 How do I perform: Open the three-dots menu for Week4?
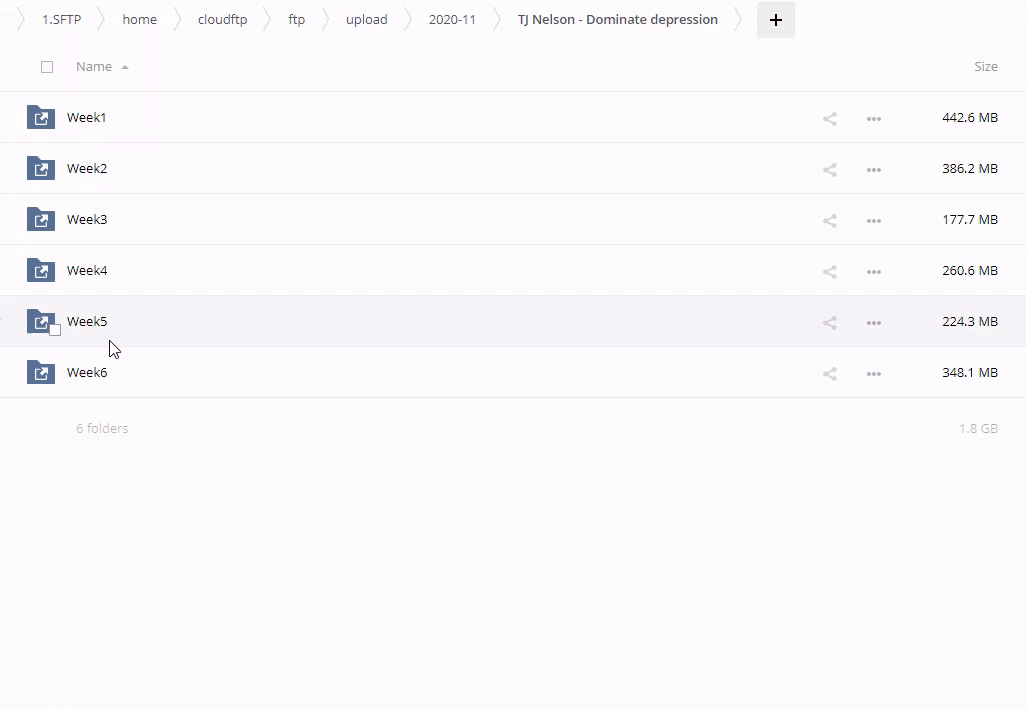[x=873, y=272]
